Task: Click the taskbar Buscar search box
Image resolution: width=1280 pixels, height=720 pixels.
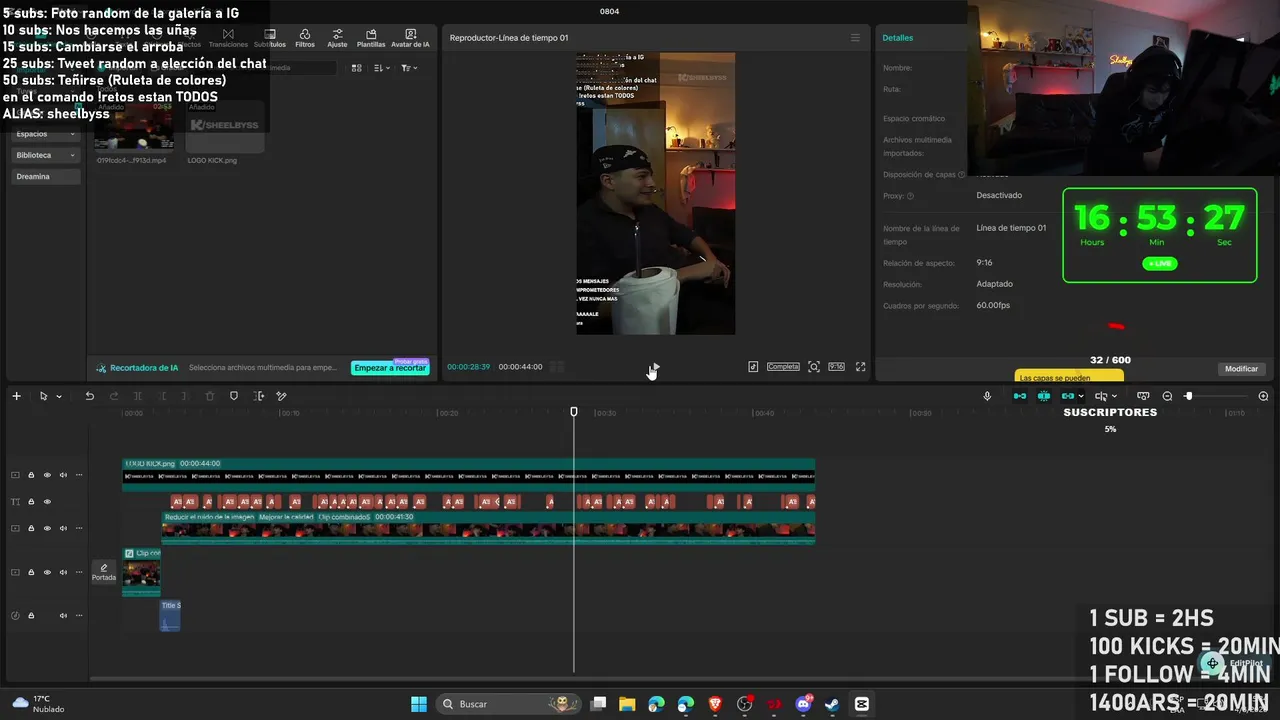Action: (x=511, y=704)
